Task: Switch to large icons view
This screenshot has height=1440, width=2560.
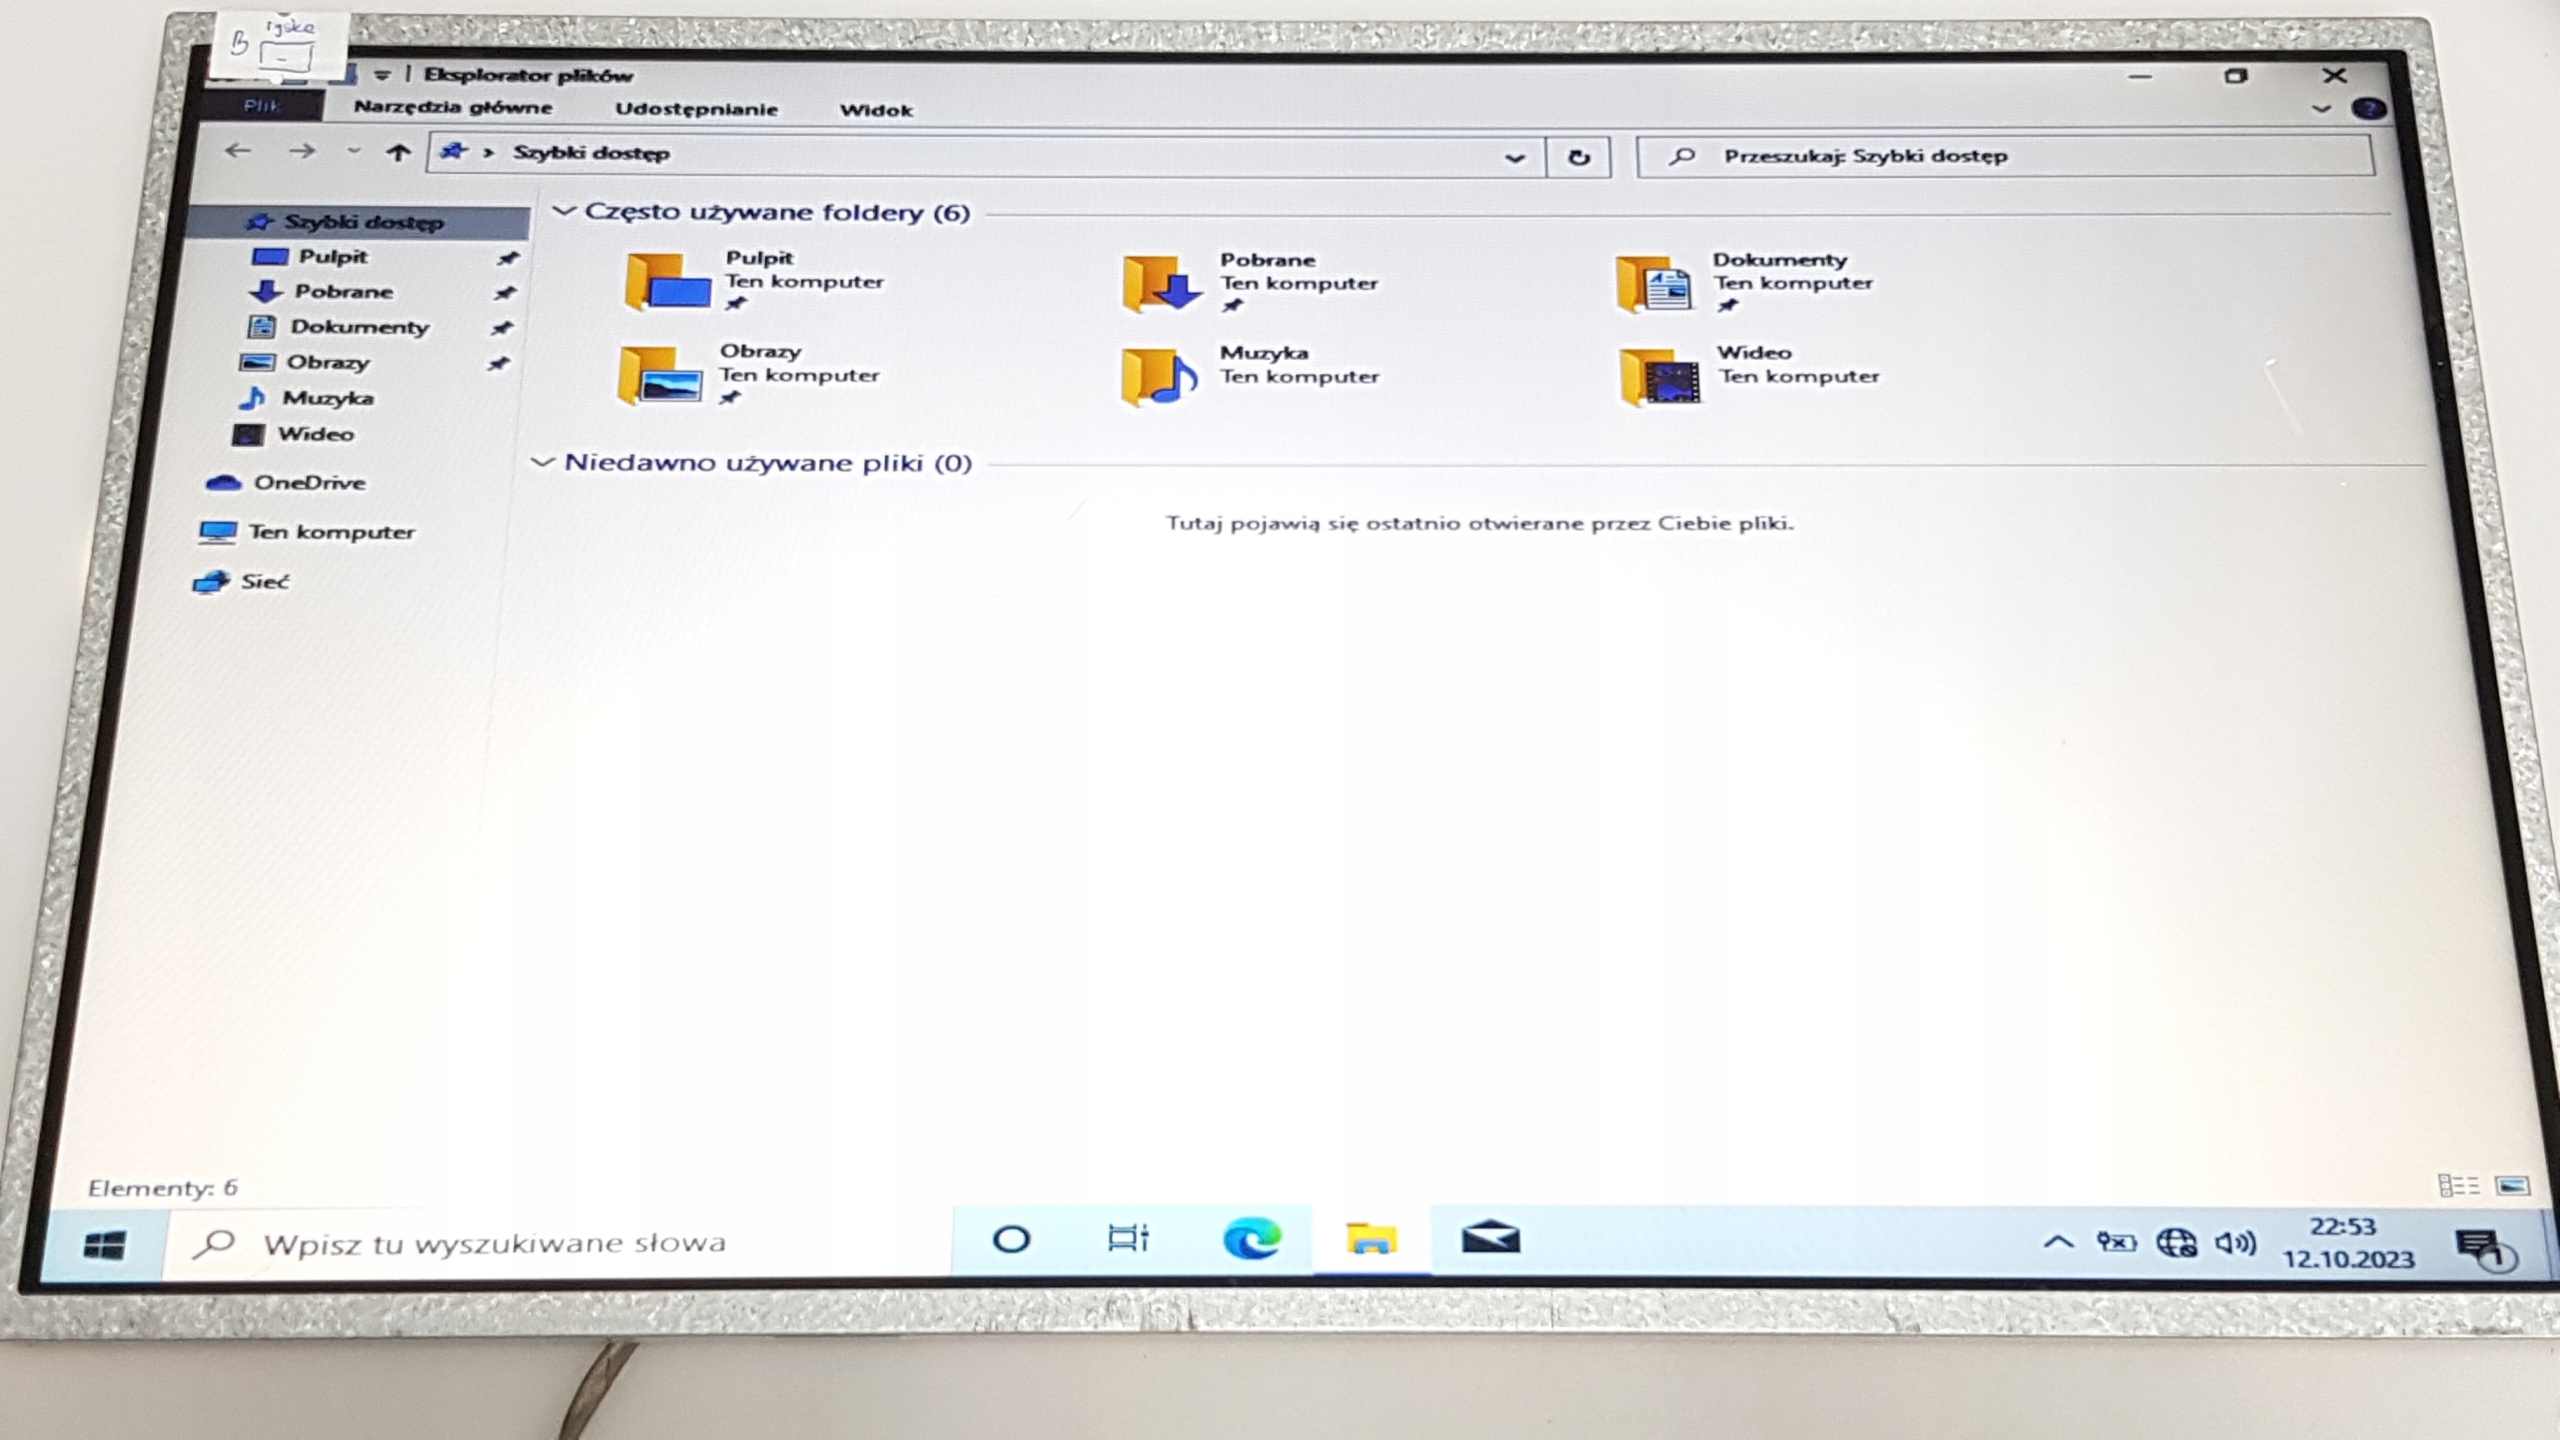Action: click(2512, 1186)
